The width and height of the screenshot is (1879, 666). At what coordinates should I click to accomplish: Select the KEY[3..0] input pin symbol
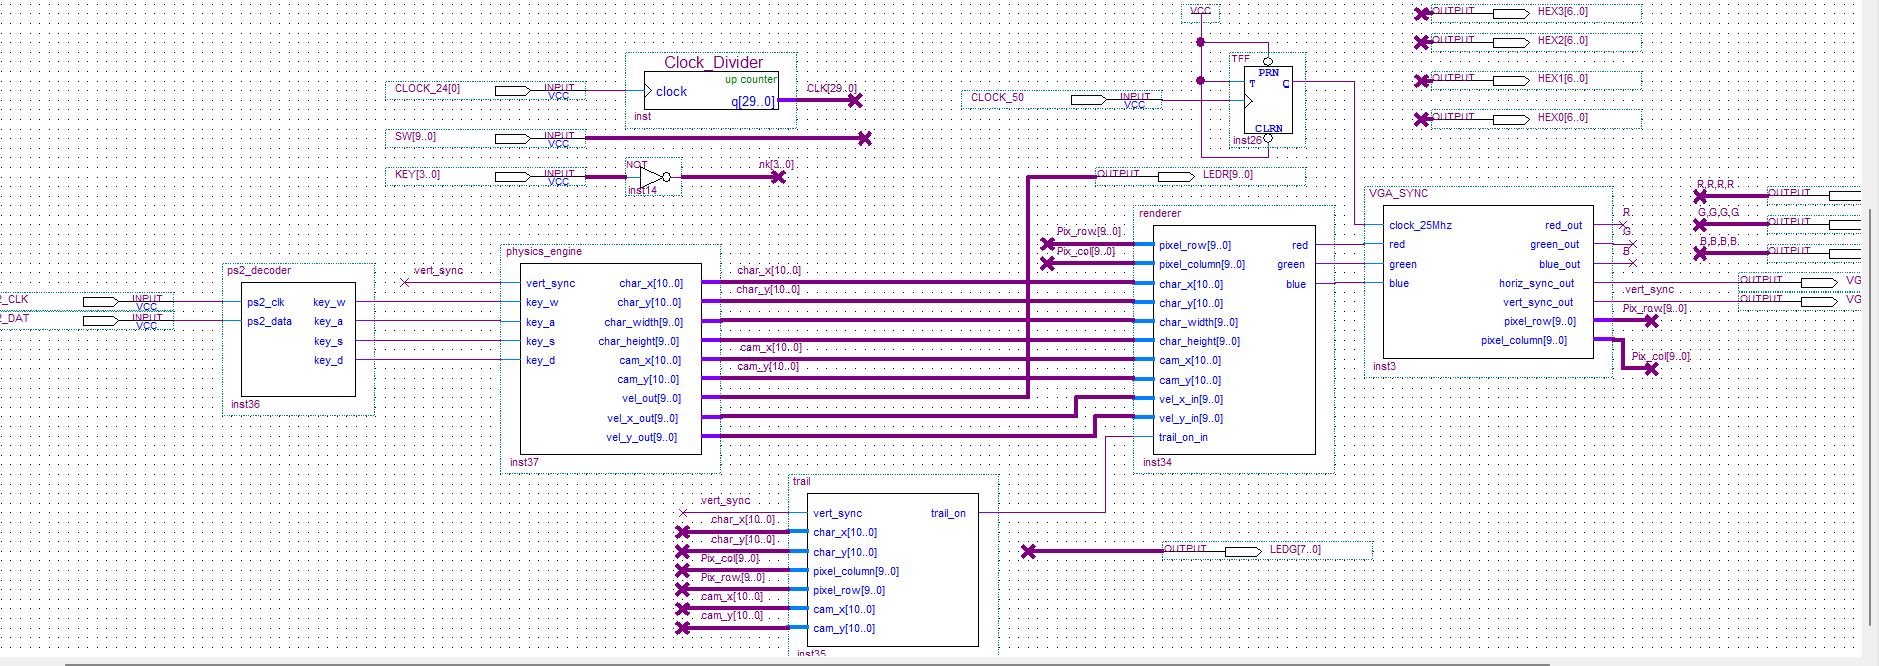pyautogui.click(x=513, y=177)
